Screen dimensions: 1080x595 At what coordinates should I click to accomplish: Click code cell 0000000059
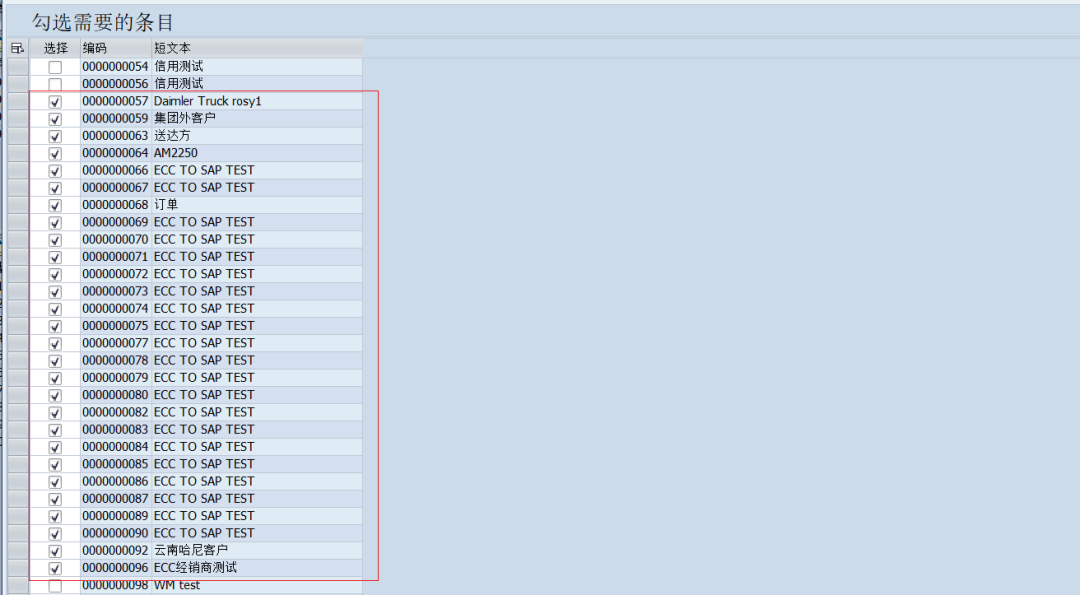pyautogui.click(x=115, y=118)
